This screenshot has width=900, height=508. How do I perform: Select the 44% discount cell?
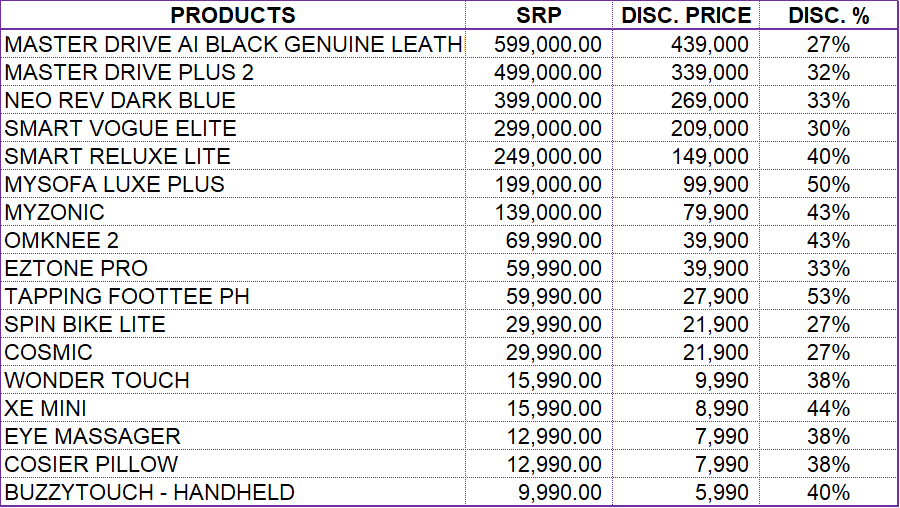[x=828, y=409]
